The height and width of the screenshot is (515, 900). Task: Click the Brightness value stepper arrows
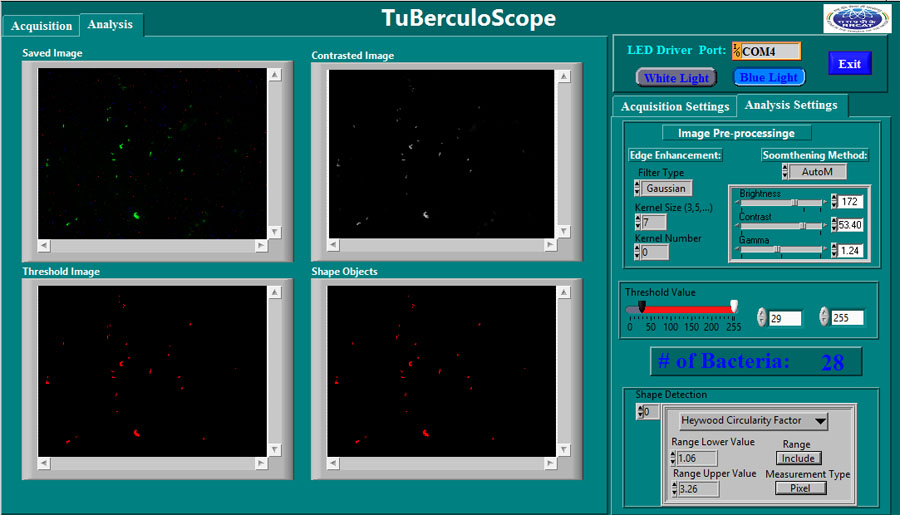coord(834,202)
